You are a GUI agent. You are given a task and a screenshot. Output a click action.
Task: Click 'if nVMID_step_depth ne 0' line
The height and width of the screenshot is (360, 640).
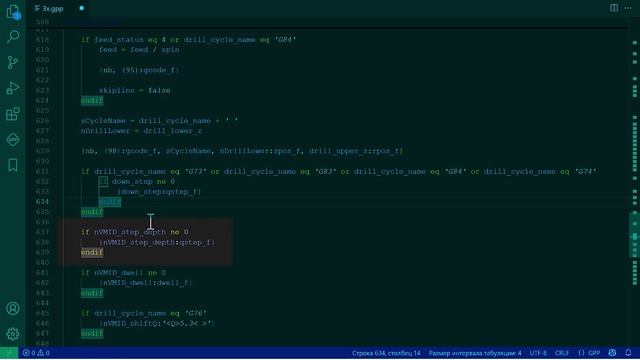click(135, 232)
